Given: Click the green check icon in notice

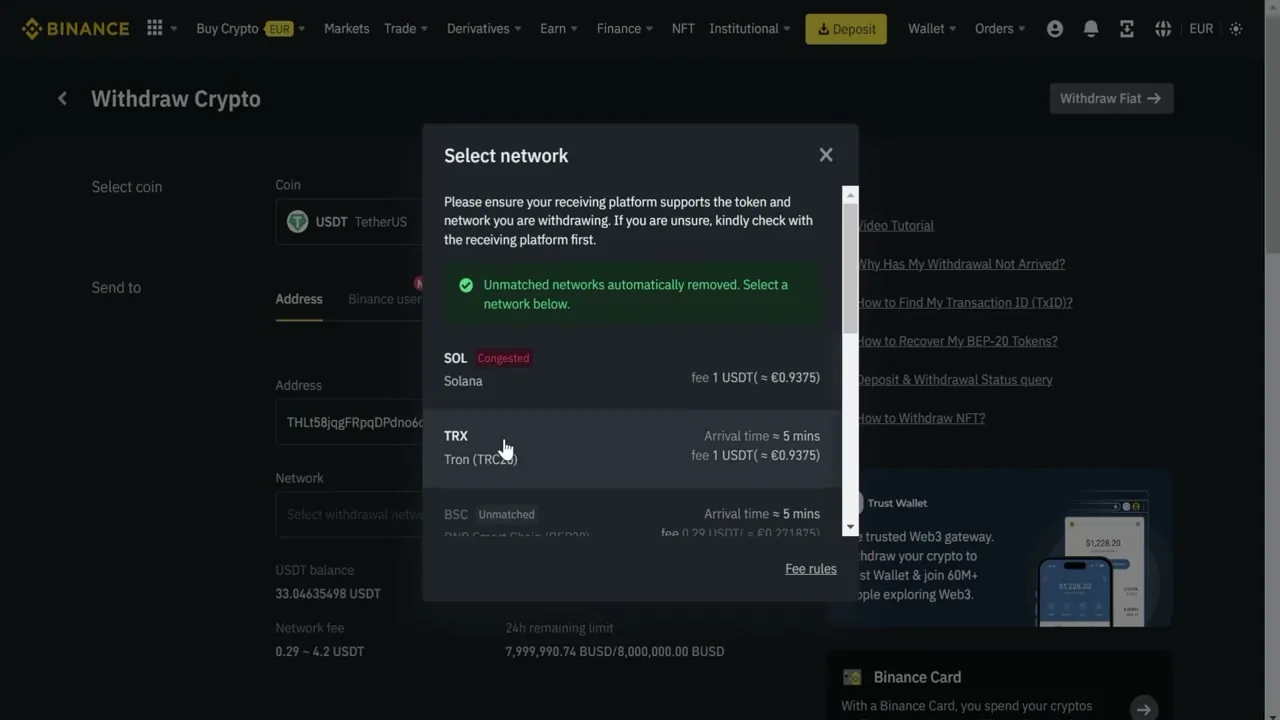Looking at the screenshot, I should [x=466, y=285].
